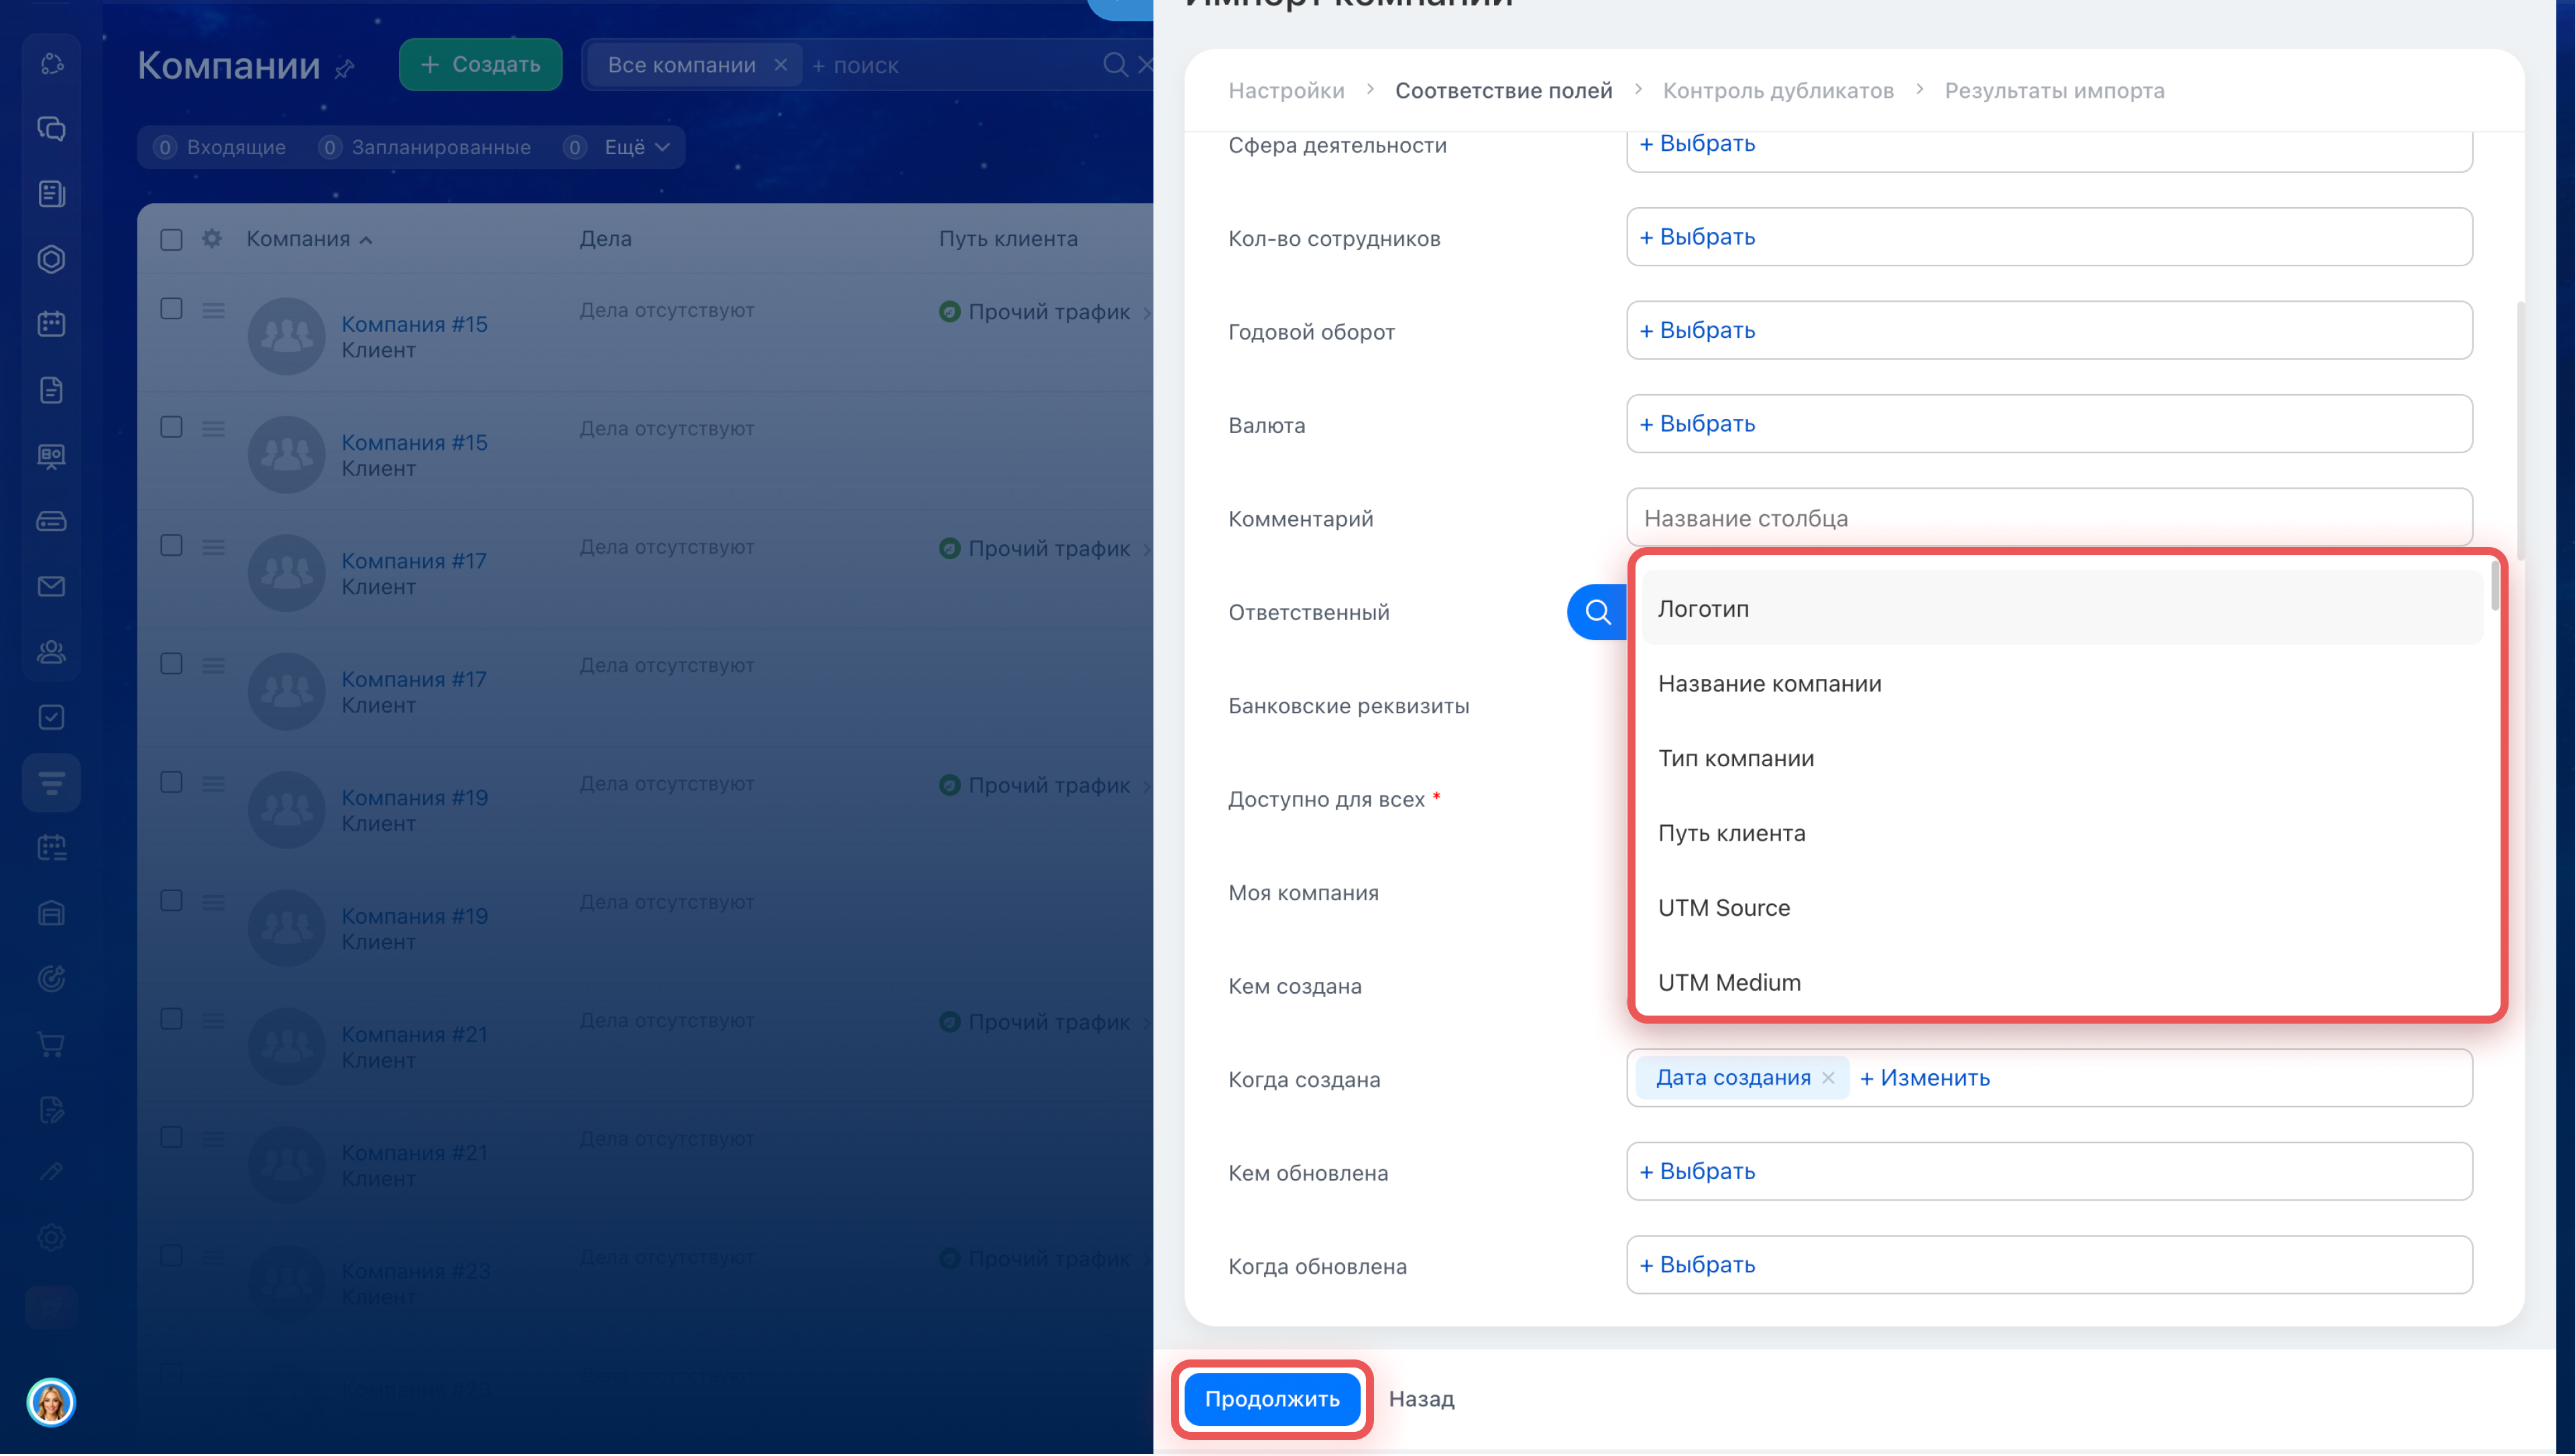Image resolution: width=2575 pixels, height=1456 pixels.
Task: Click the blue magnifier search icon
Action: (1597, 612)
